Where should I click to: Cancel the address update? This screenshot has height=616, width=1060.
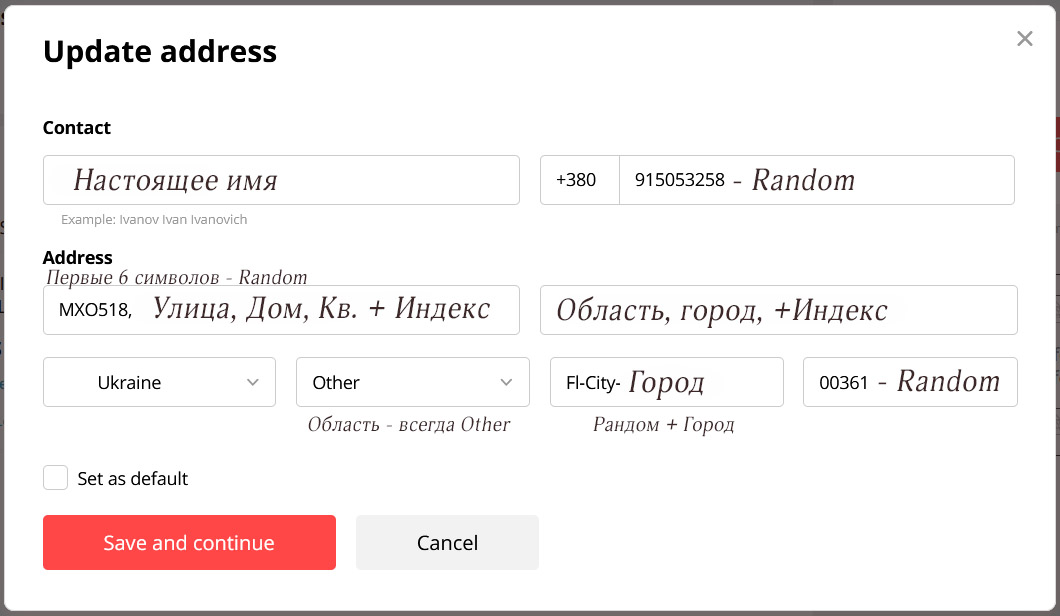click(447, 542)
